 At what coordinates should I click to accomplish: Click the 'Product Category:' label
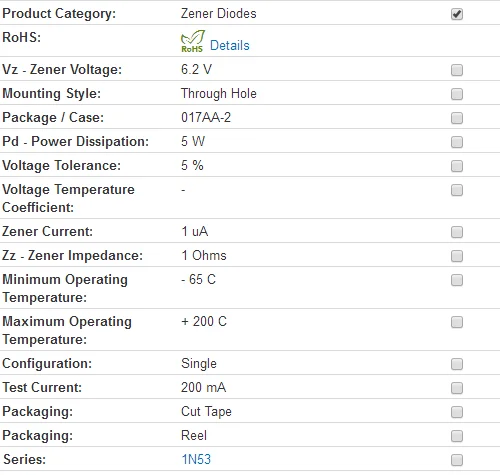pyautogui.click(x=59, y=14)
